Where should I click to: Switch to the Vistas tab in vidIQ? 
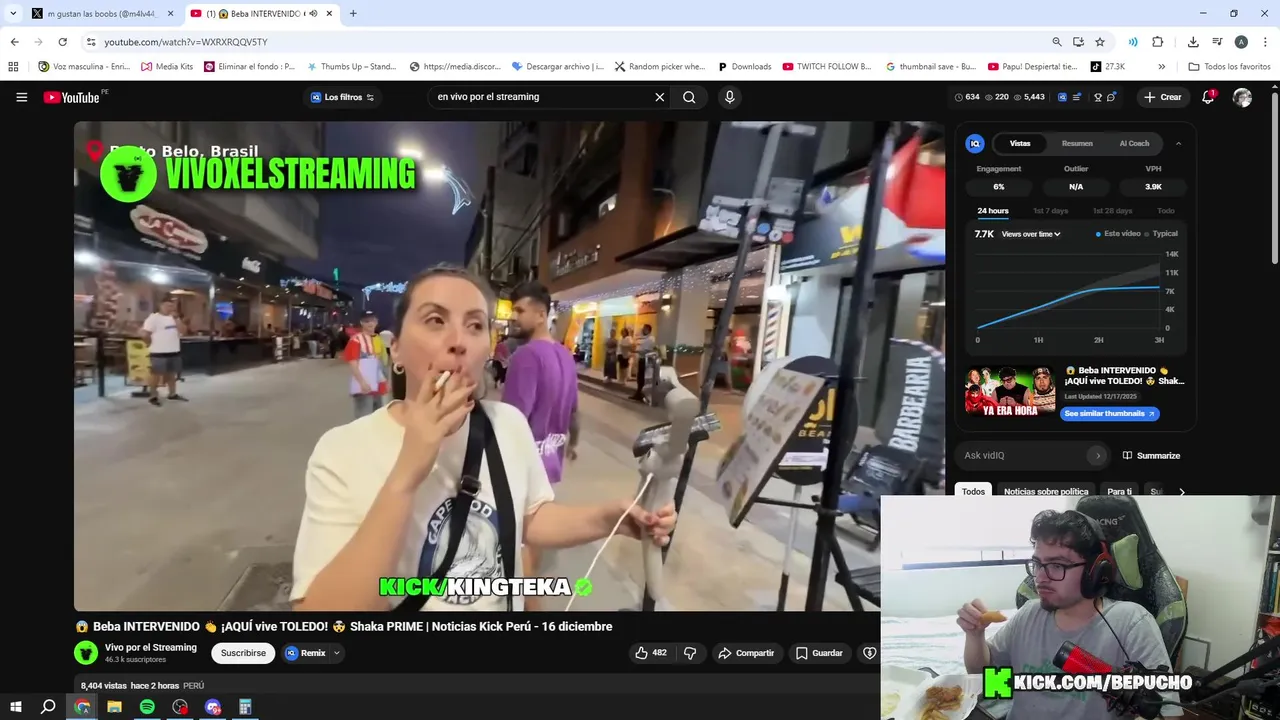1020,143
